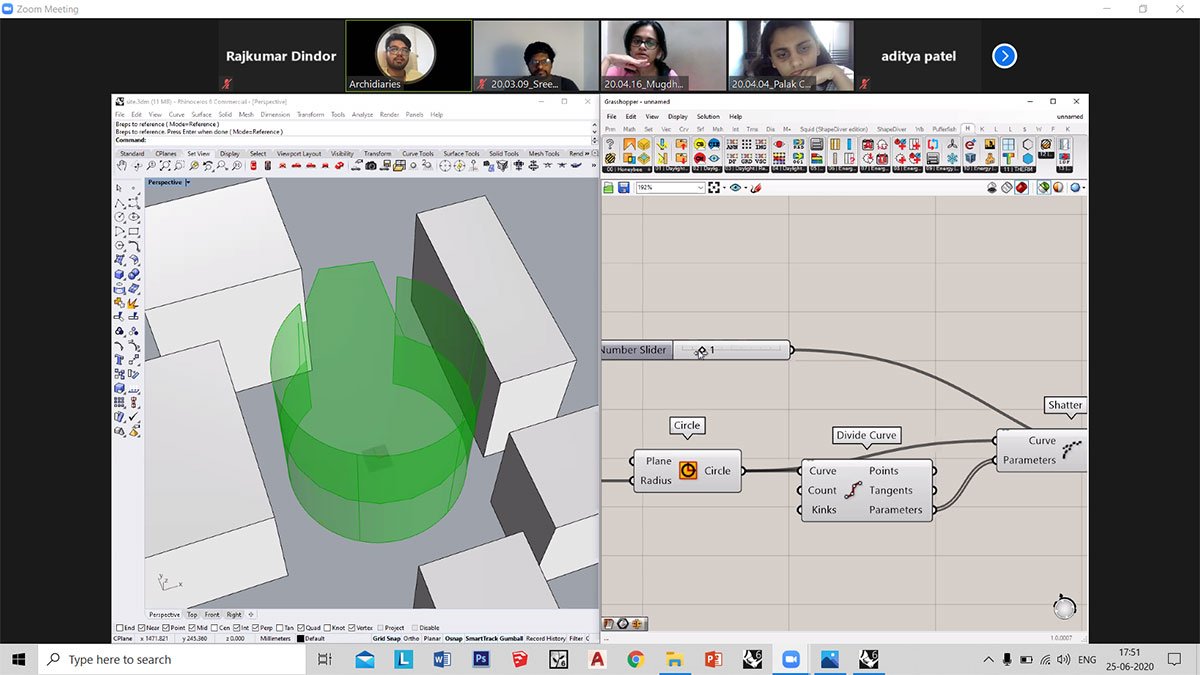1200x675 pixels.
Task: Show next Zoom participants with arrow button
Action: 1004,56
